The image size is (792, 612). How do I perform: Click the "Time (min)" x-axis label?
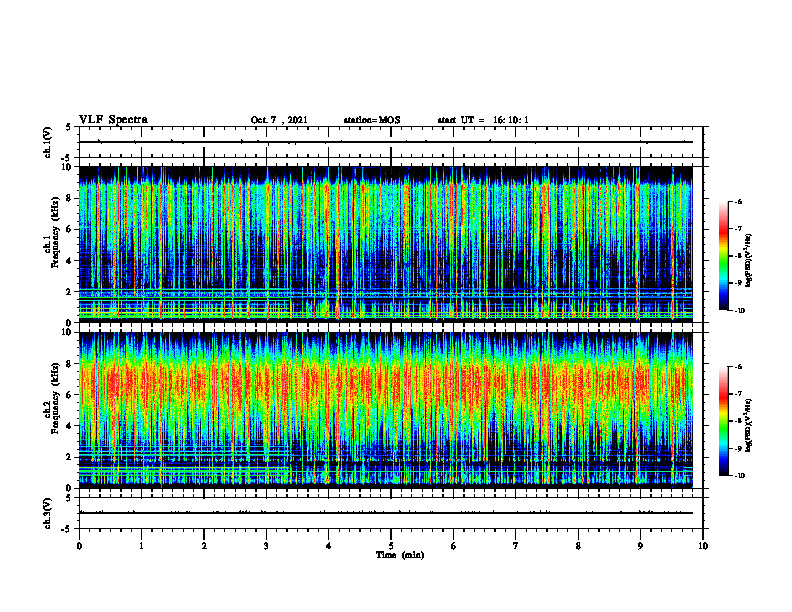tap(400, 555)
